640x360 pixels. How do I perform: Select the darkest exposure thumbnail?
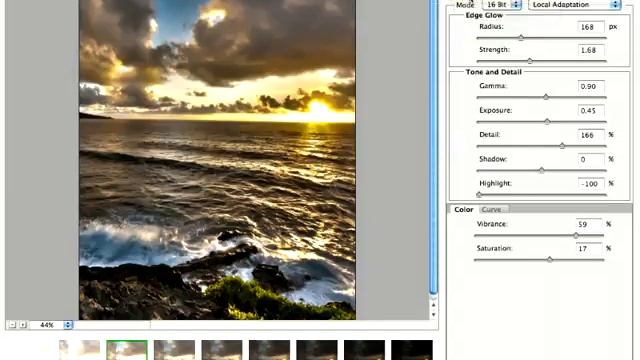(x=412, y=350)
